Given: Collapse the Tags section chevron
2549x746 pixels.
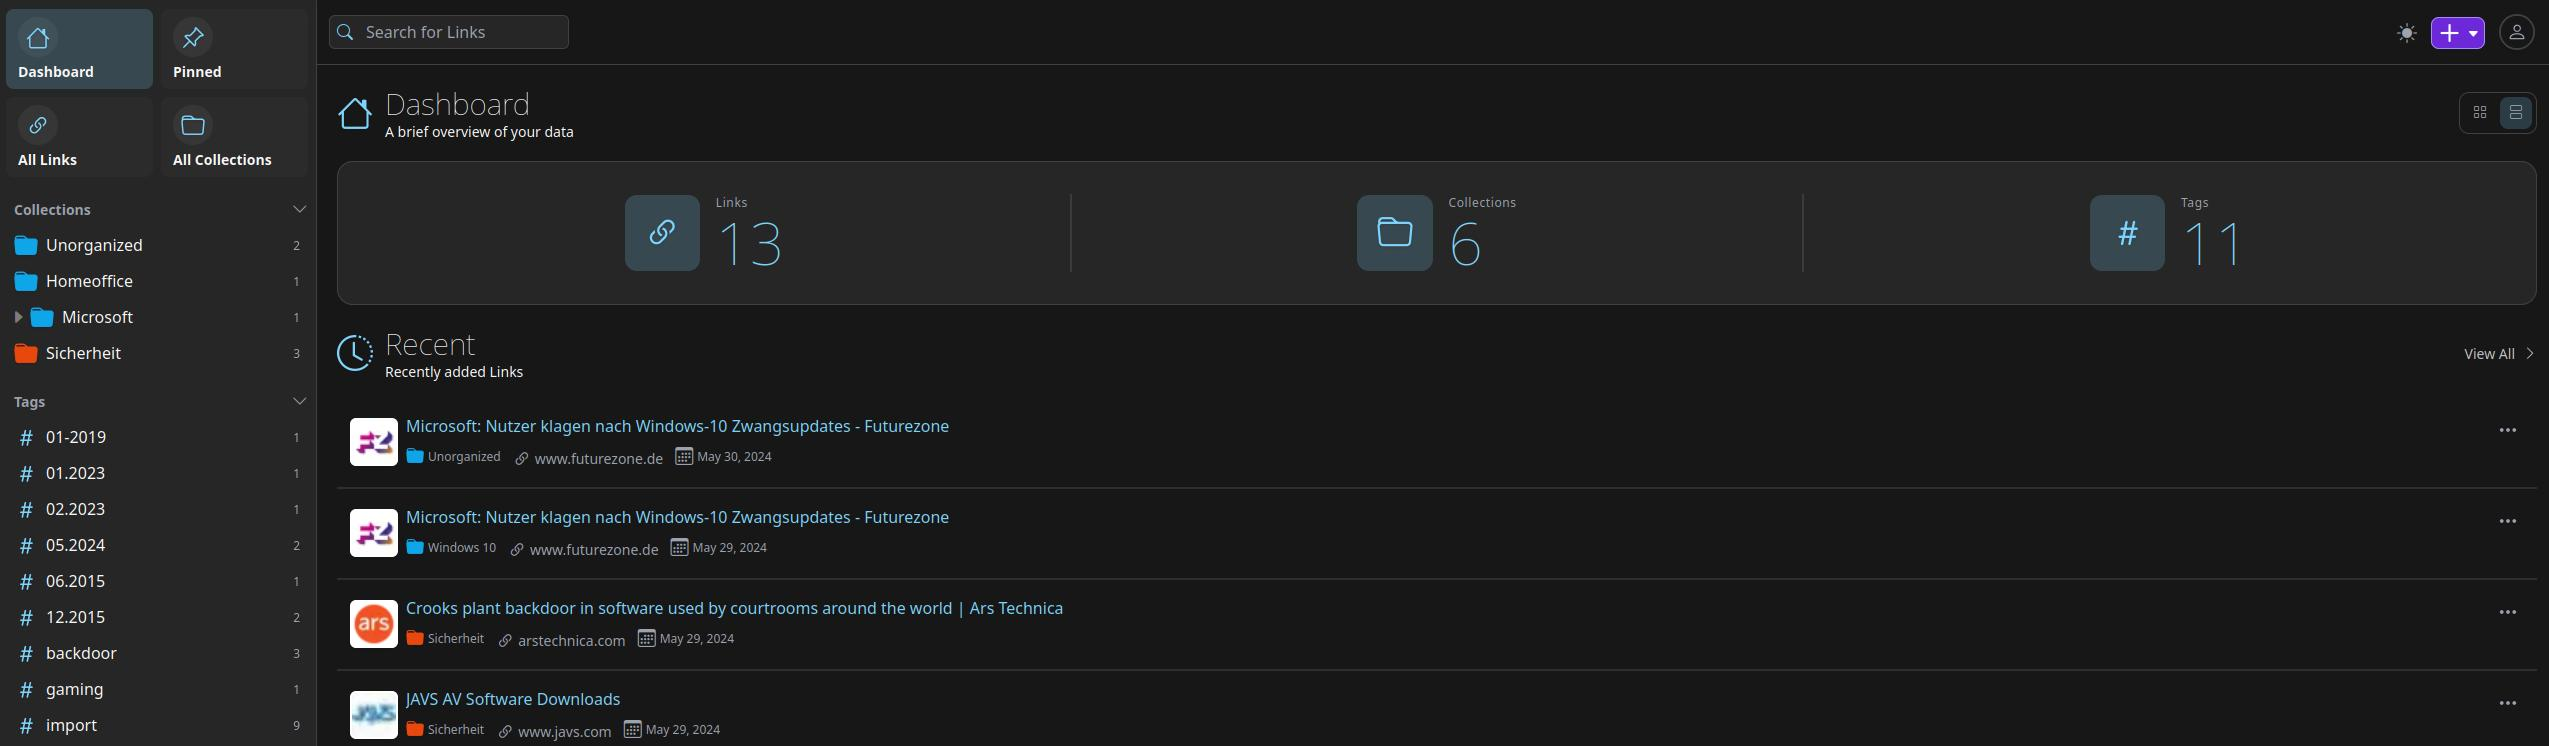Looking at the screenshot, I should click(x=299, y=401).
